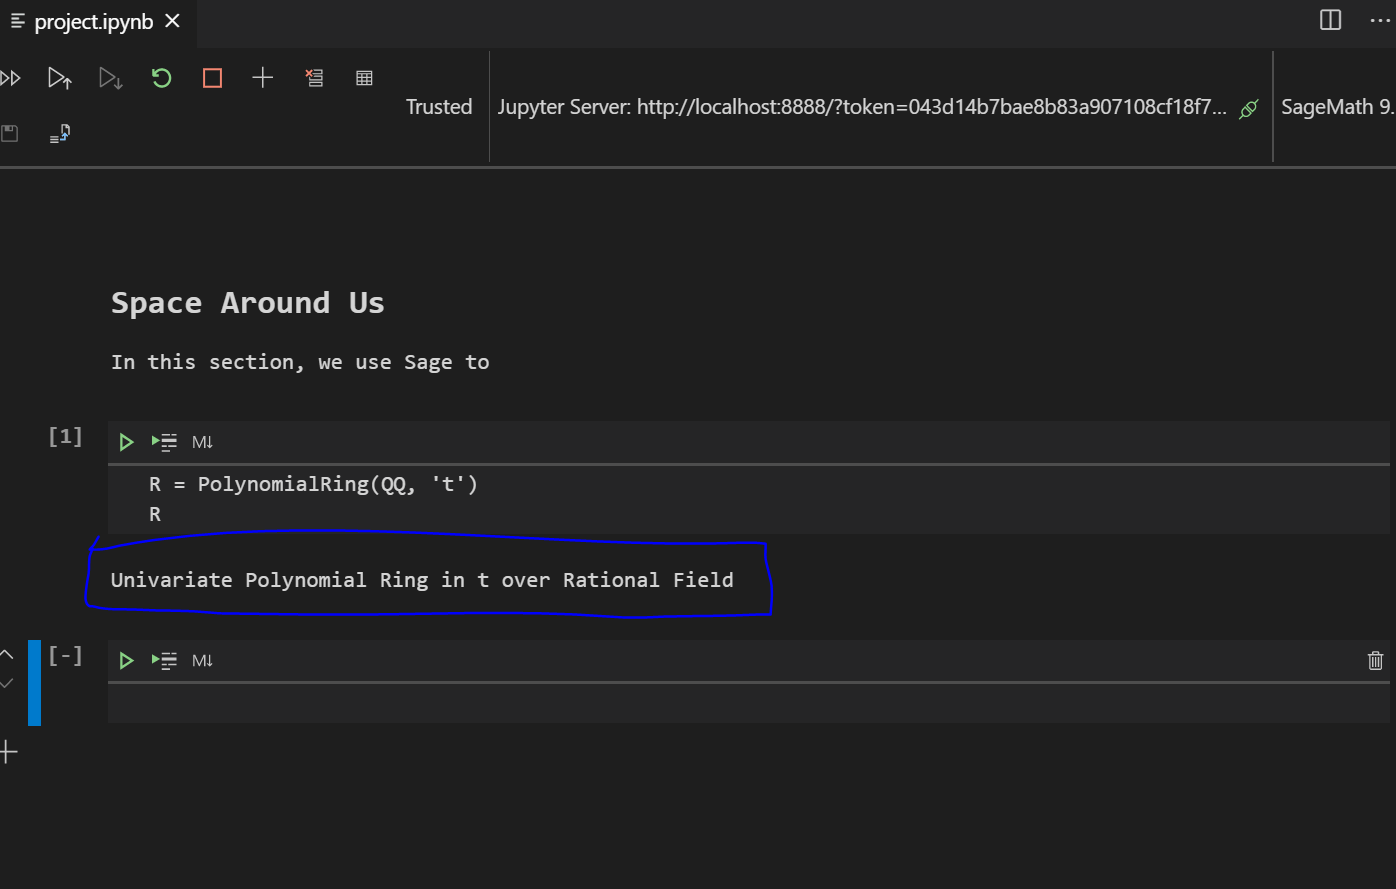
Task: Open more actions via the ellipsis menu
Action: coord(1380,20)
